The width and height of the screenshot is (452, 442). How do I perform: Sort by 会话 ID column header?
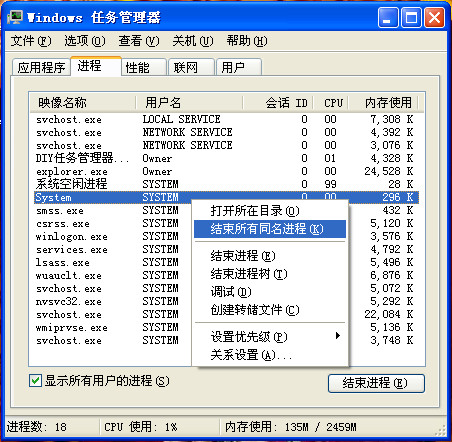278,102
